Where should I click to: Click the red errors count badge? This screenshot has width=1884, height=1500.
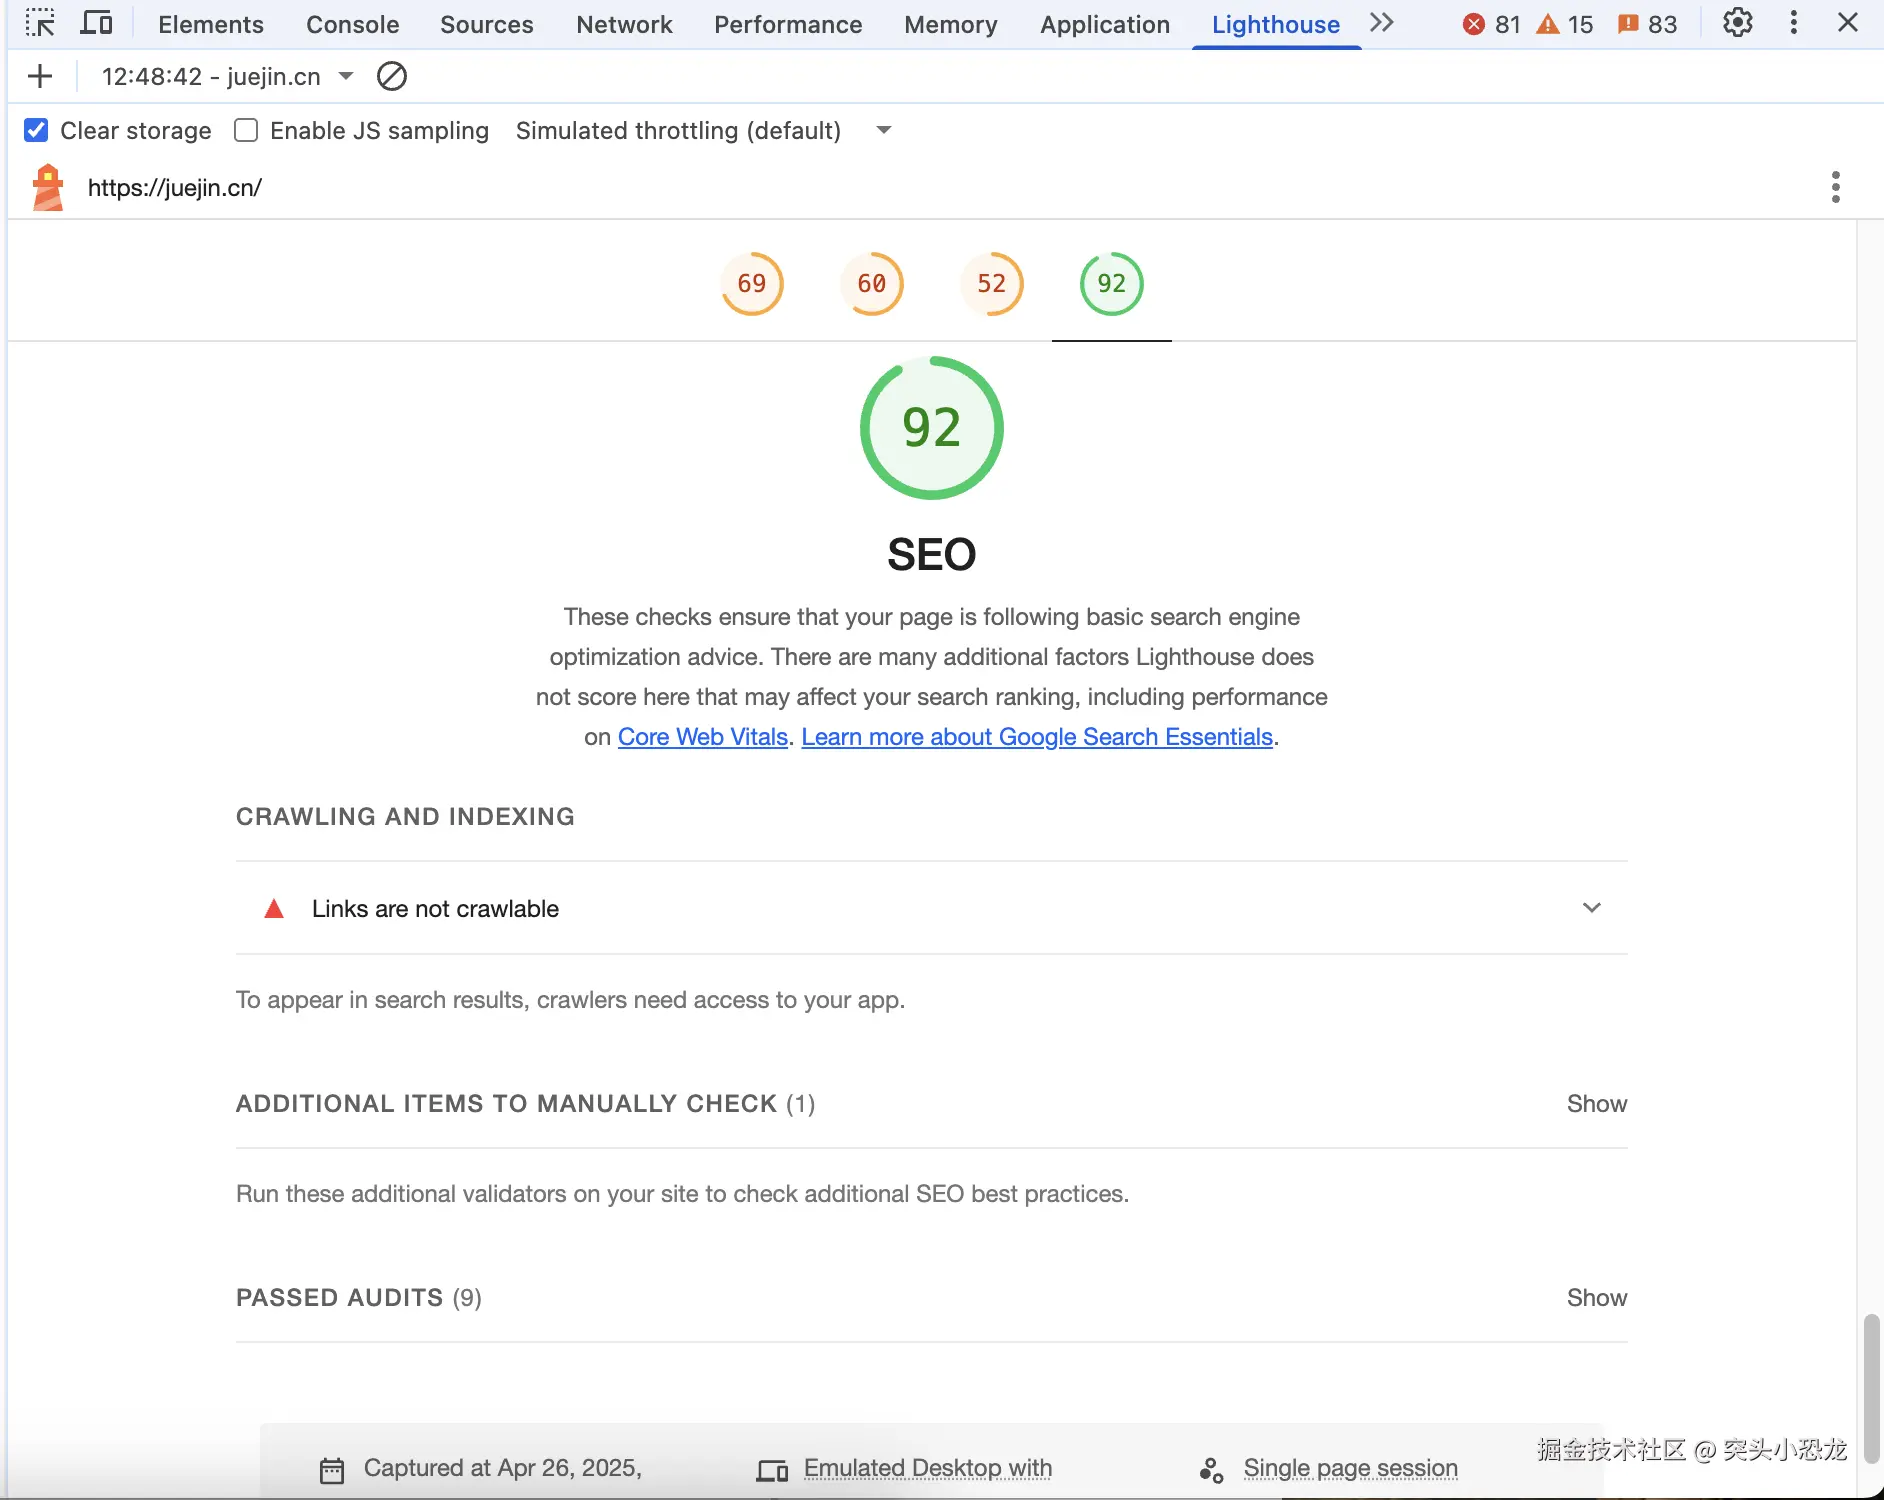coord(1490,24)
